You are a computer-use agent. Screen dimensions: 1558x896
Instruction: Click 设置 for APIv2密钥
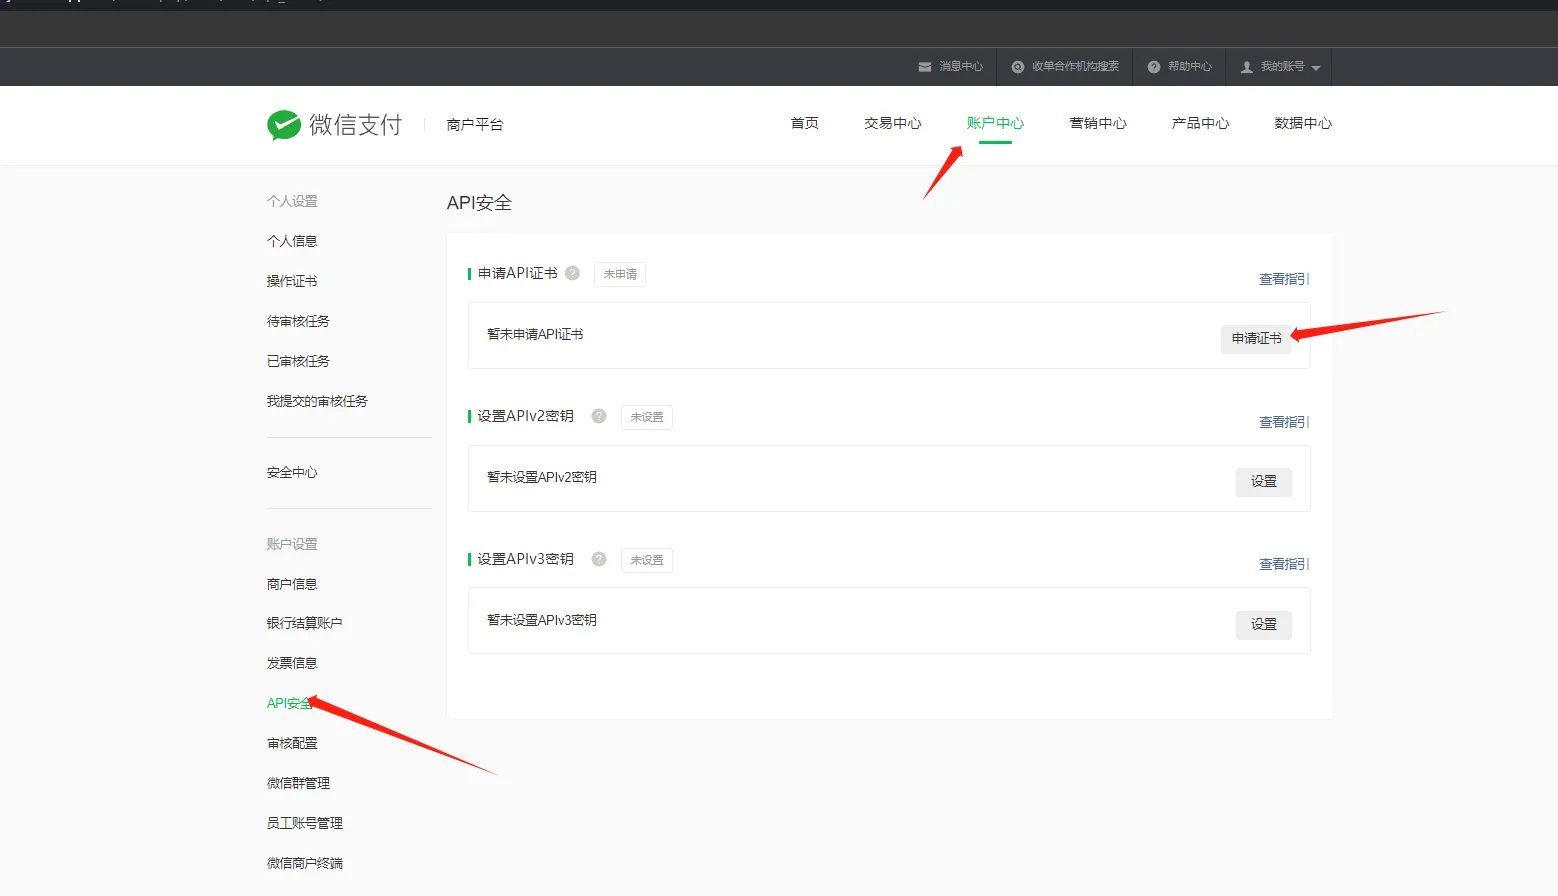pos(1263,481)
